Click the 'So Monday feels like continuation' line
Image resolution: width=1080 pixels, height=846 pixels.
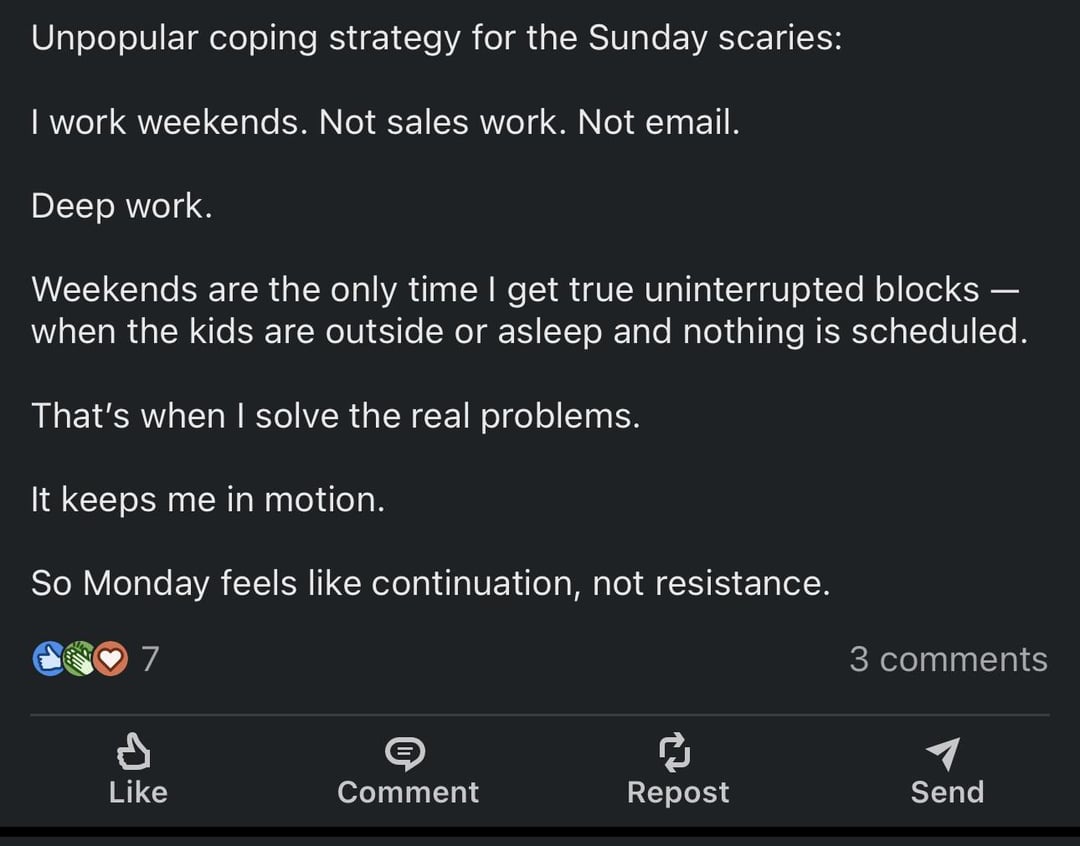tap(430, 583)
